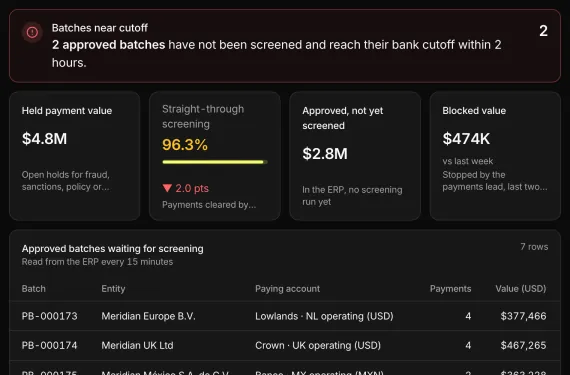Click the vs last week label
This screenshot has width=570, height=375.
point(467,161)
